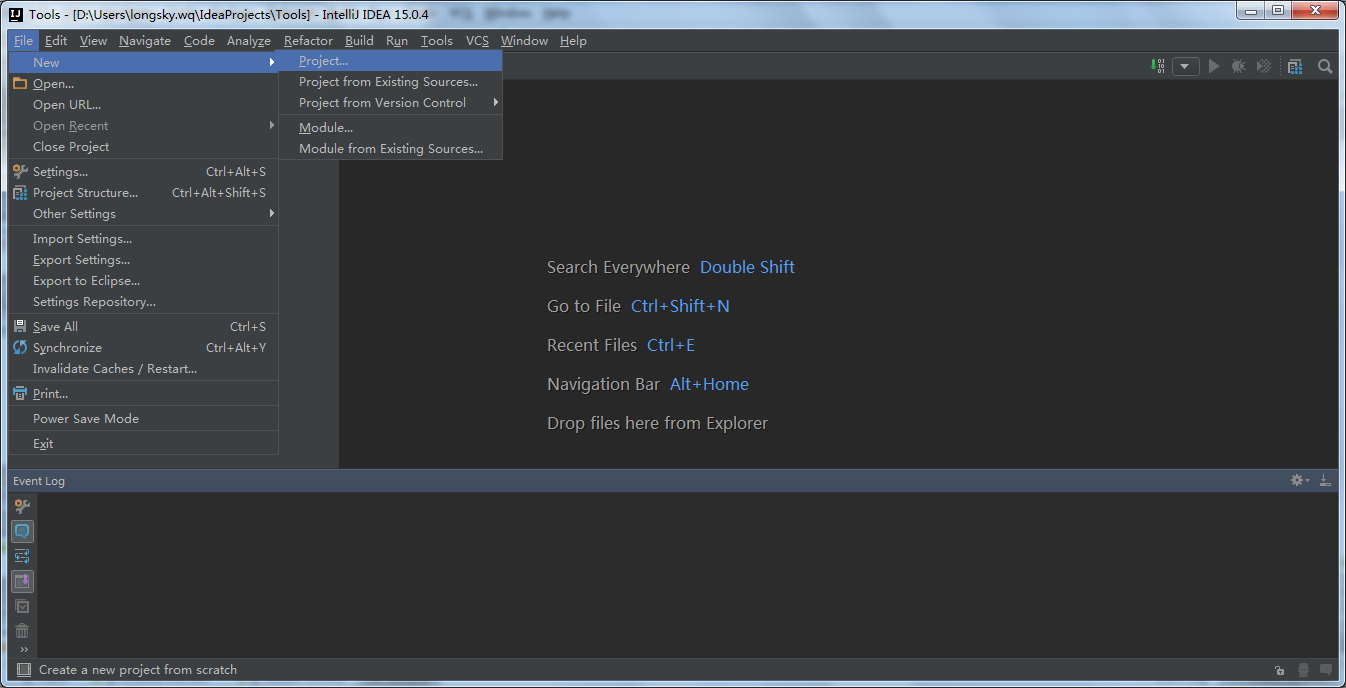Click the Make Project green arrow icon

pyautogui.click(x=1157, y=66)
